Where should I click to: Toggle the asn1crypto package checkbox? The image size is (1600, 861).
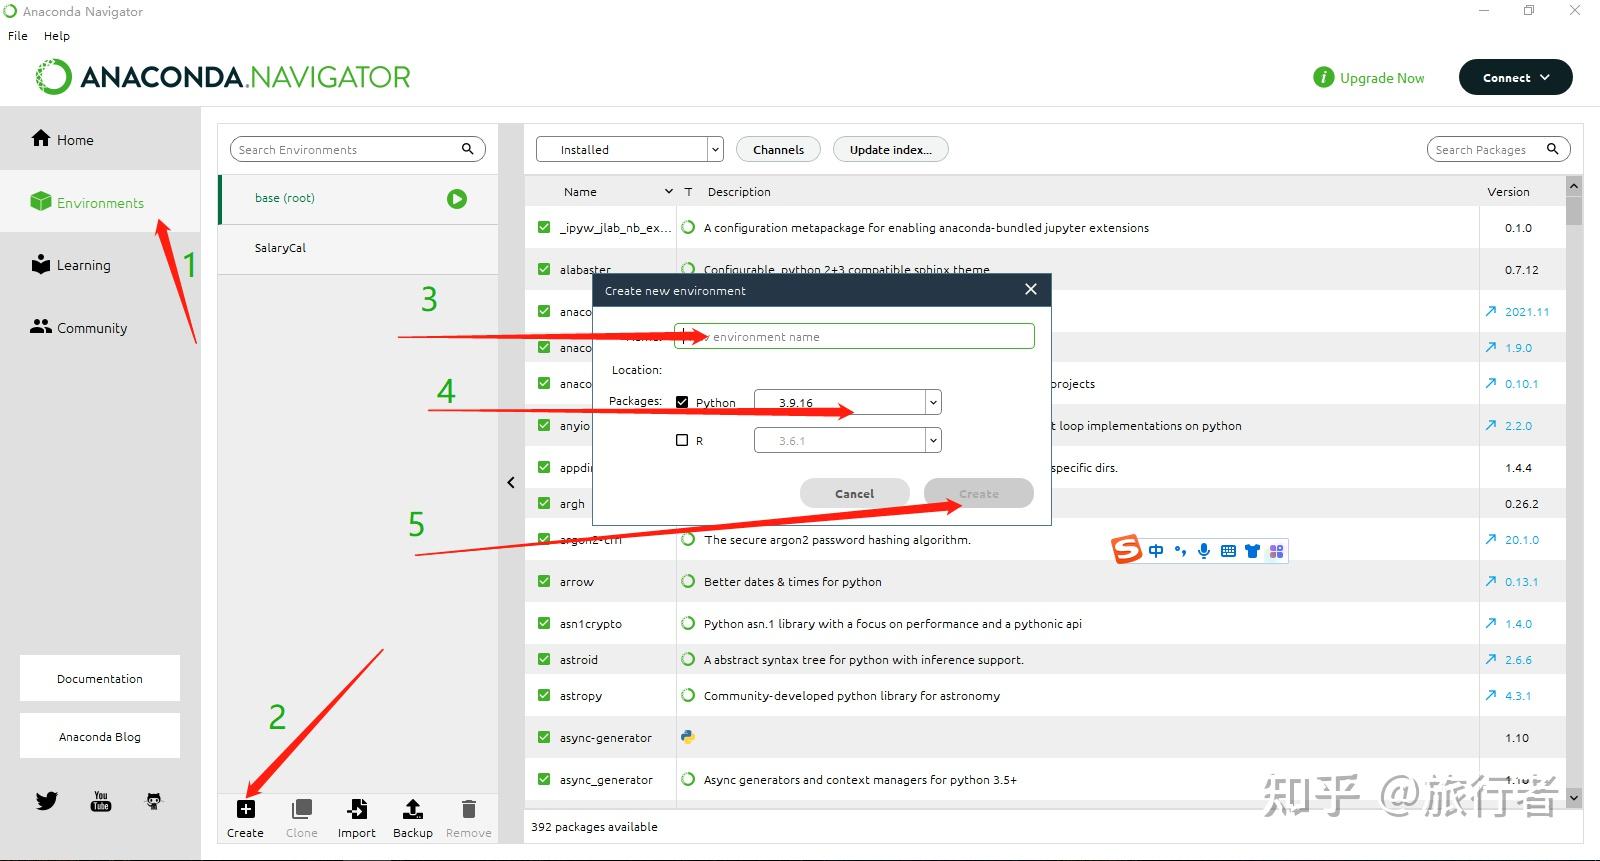(x=544, y=624)
